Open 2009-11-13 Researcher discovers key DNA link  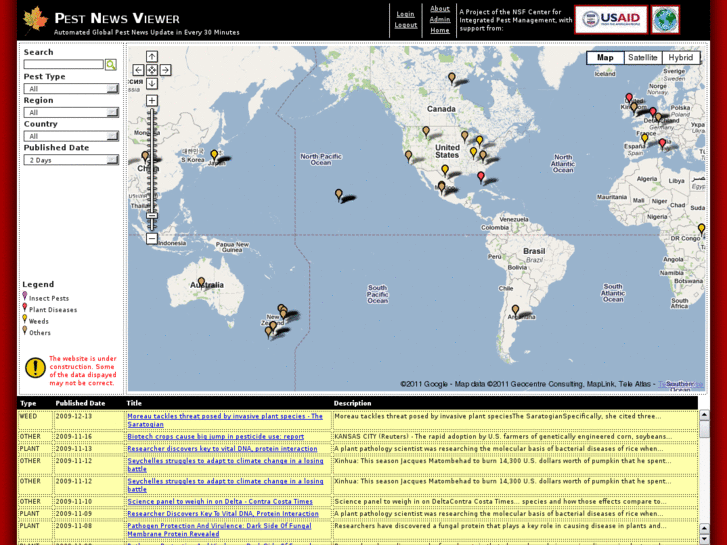click(x=222, y=449)
